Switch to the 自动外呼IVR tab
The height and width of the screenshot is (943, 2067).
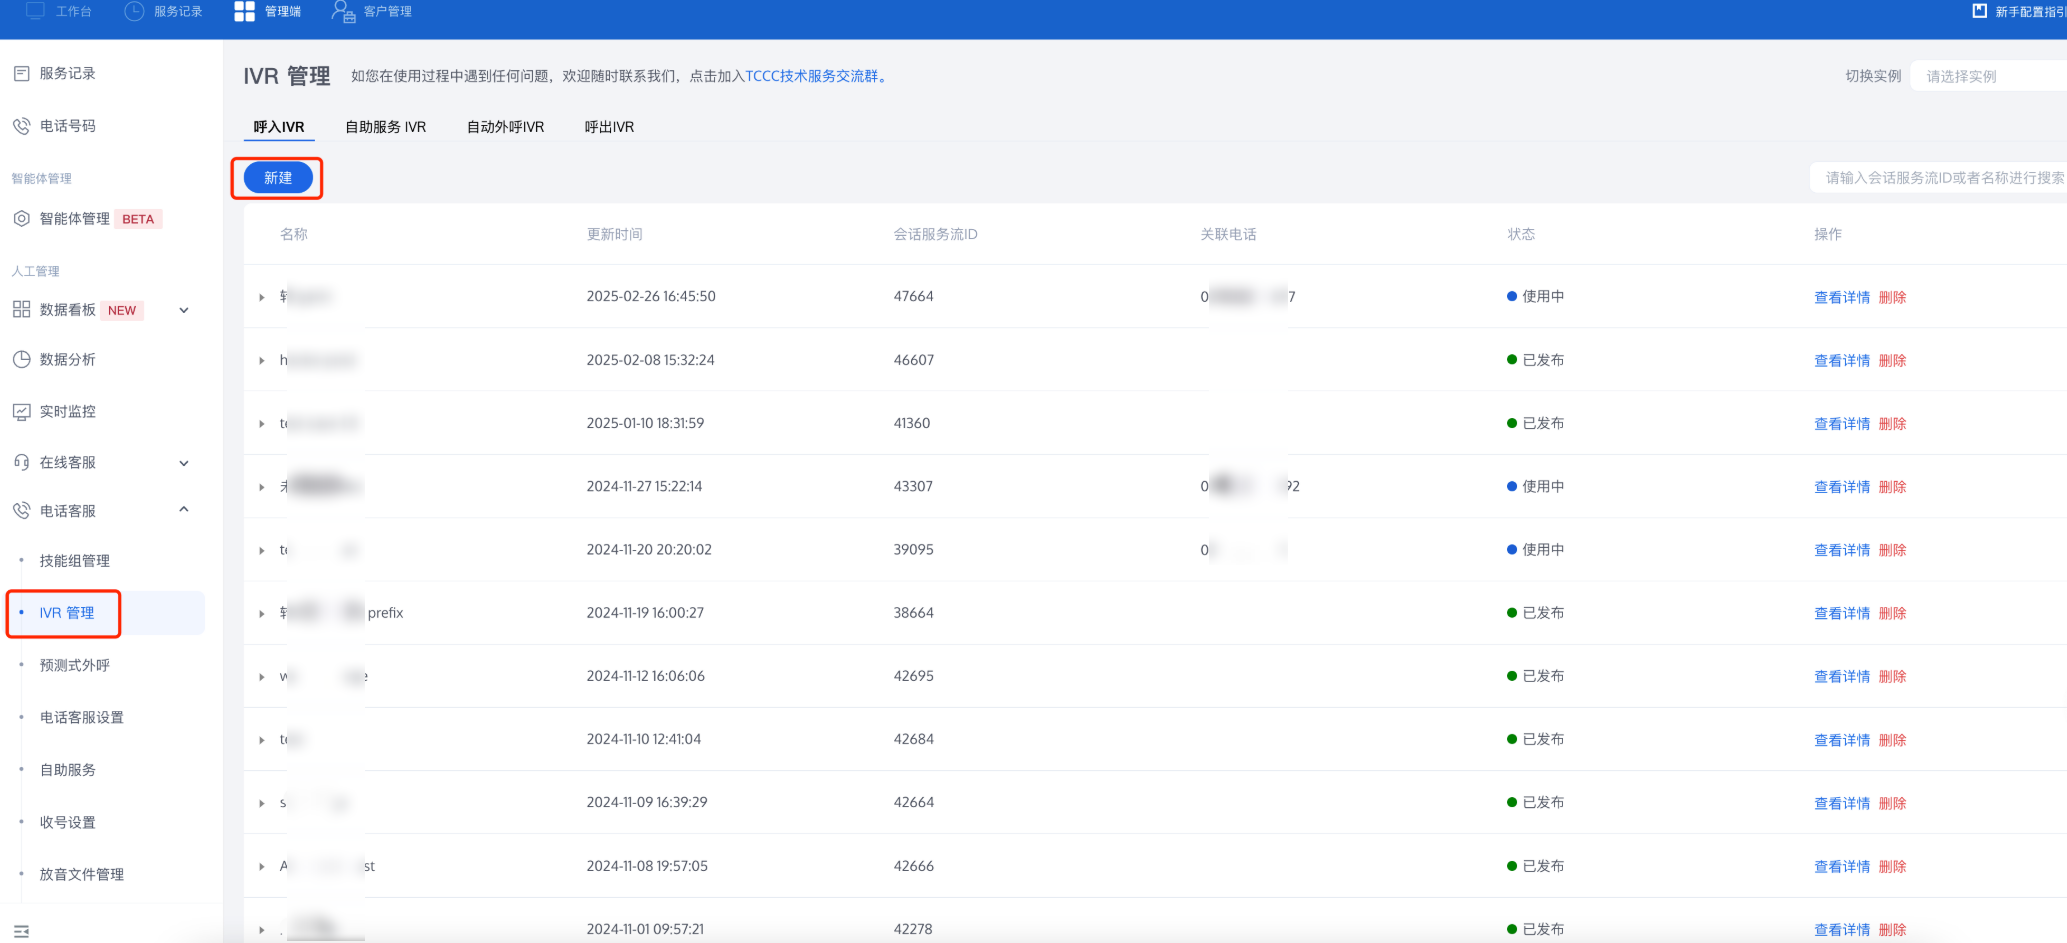point(506,127)
